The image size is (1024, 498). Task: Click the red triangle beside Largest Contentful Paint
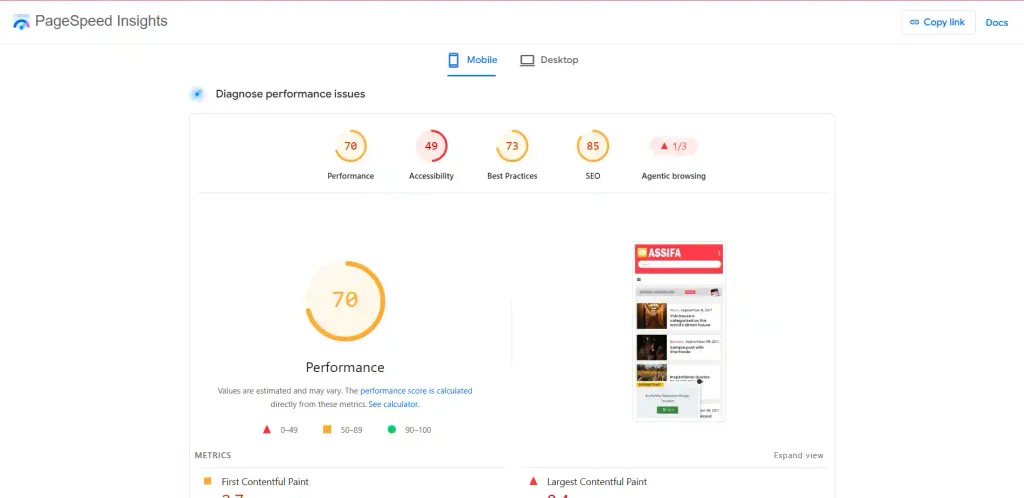point(533,481)
